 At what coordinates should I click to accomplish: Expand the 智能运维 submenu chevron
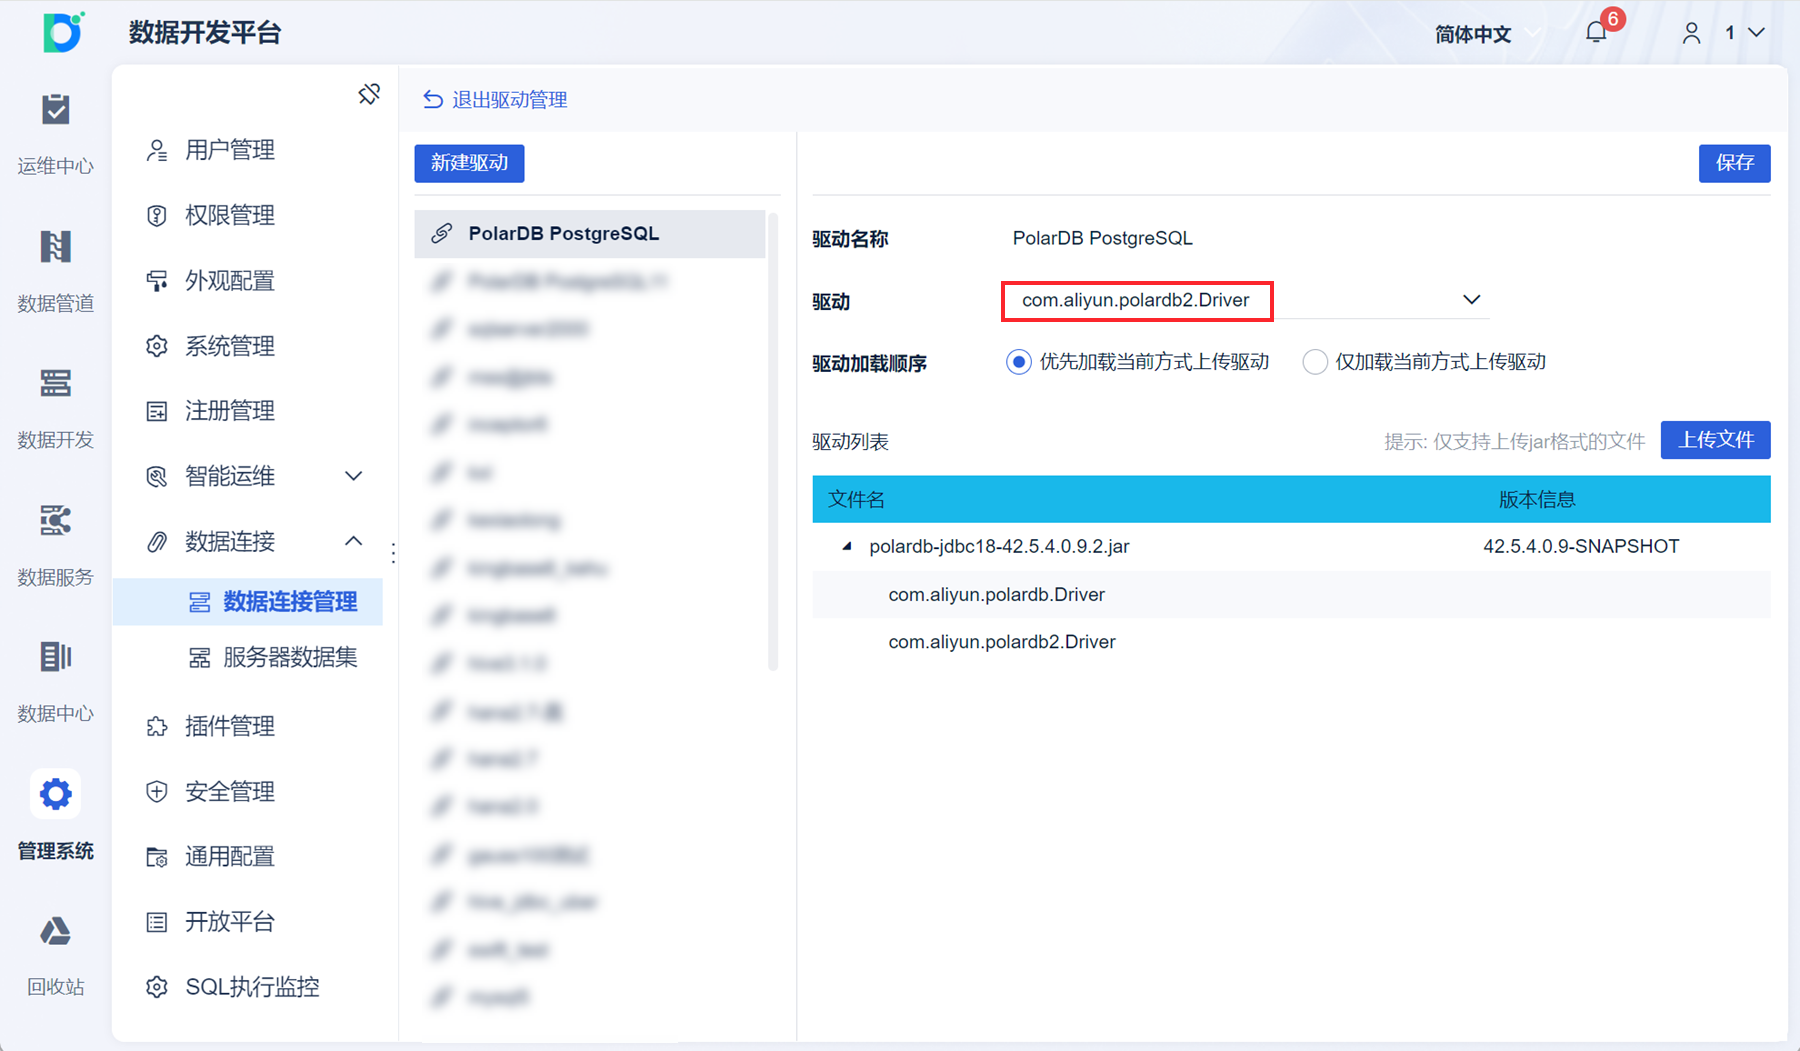pos(353,476)
